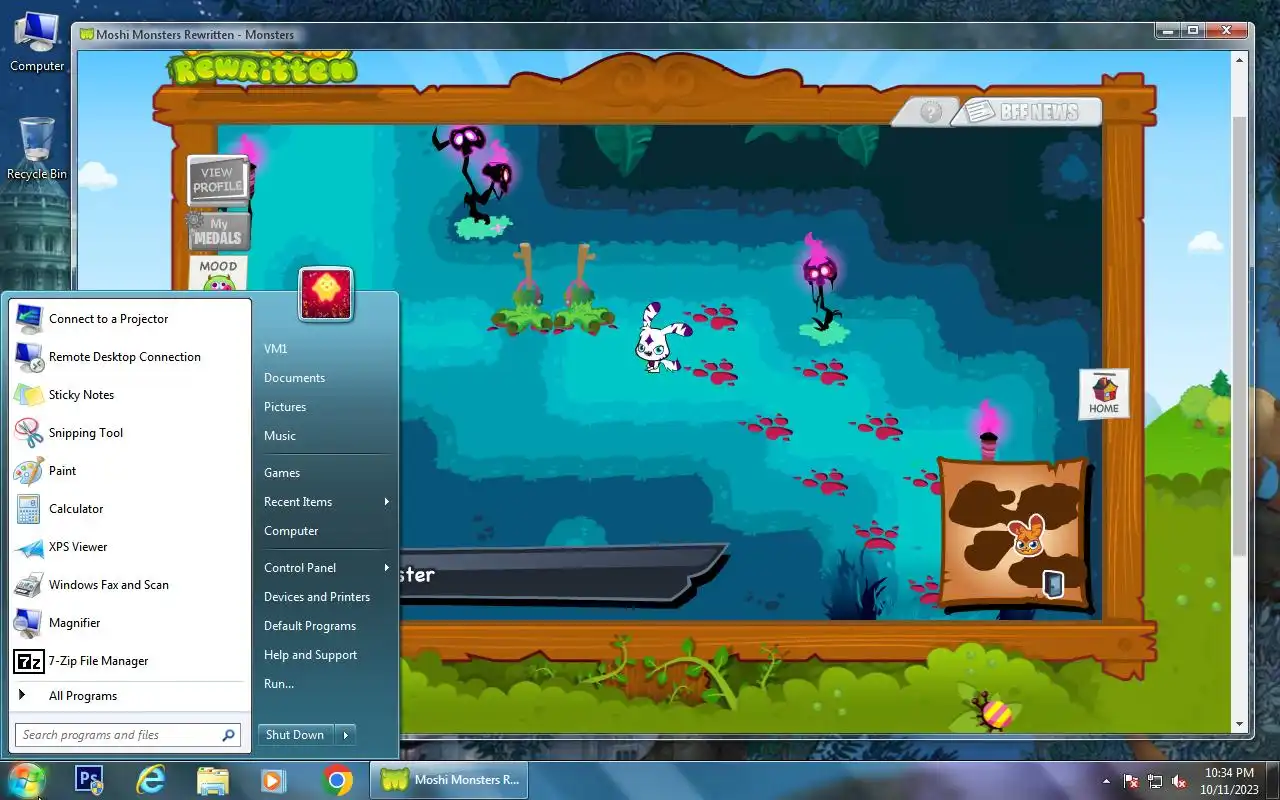The image size is (1280, 800).
Task: Open Windows Media Player taskbar icon
Action: coord(274,780)
